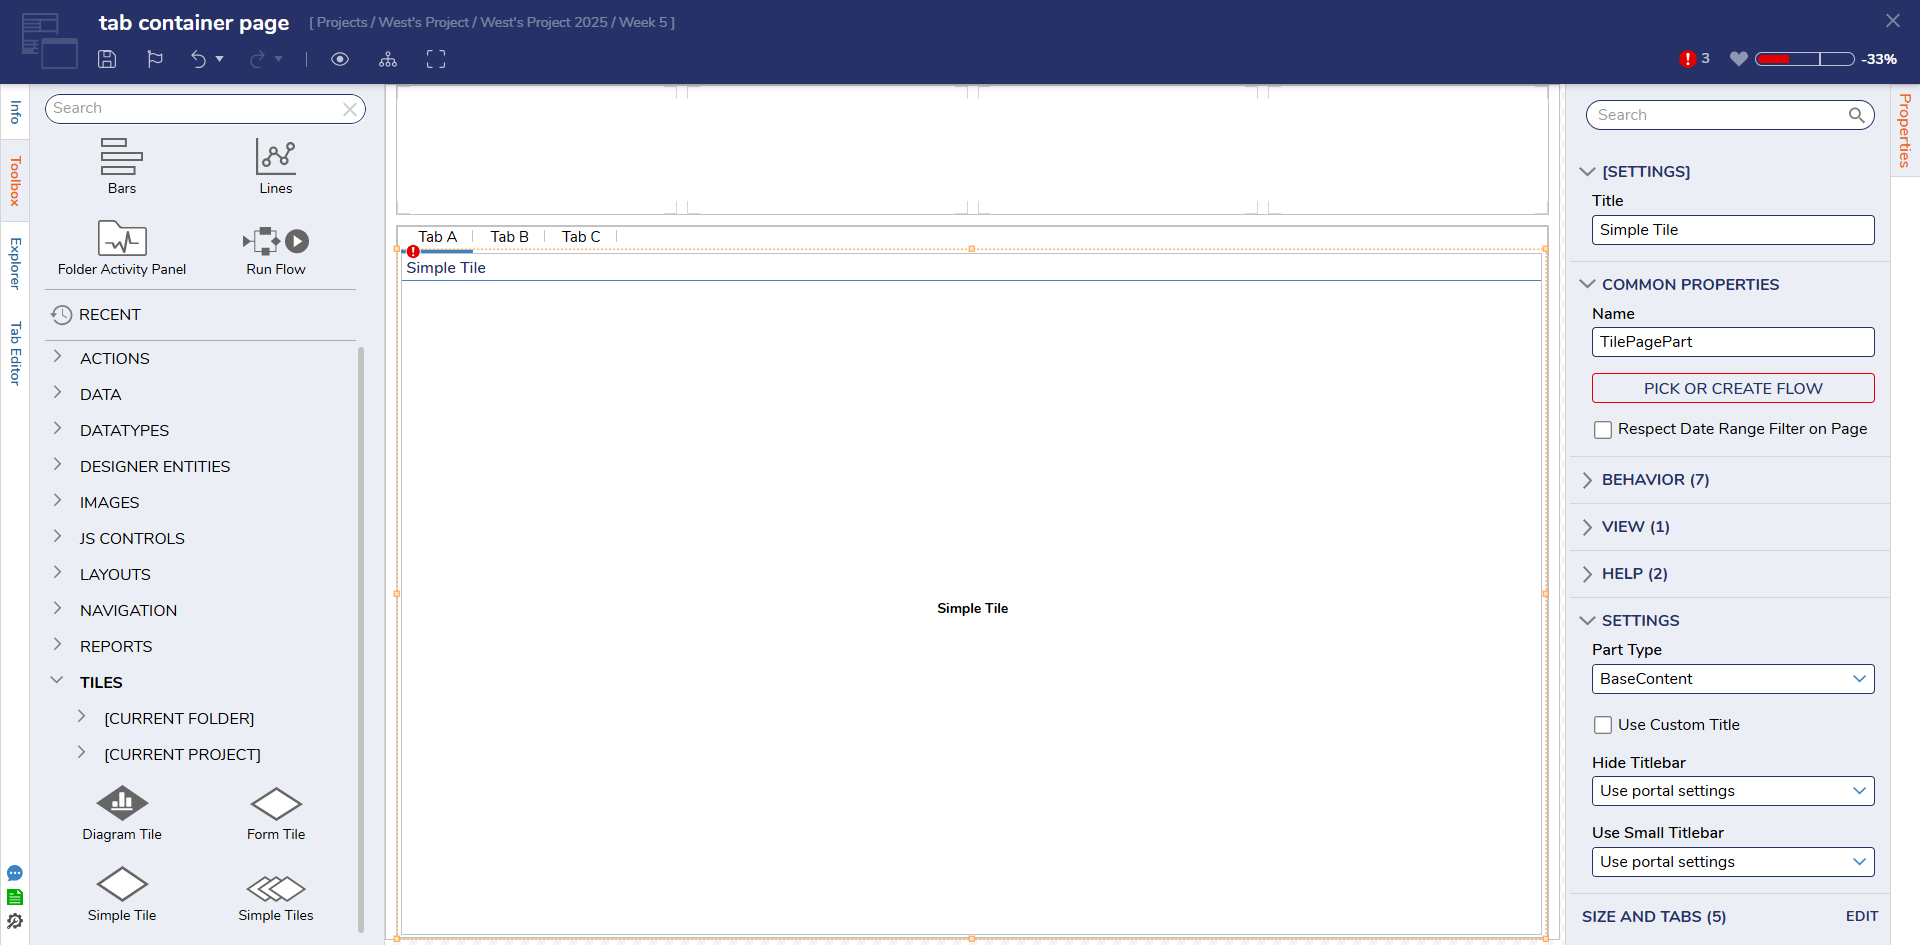
Task: Click the heart health icon
Action: click(1739, 59)
